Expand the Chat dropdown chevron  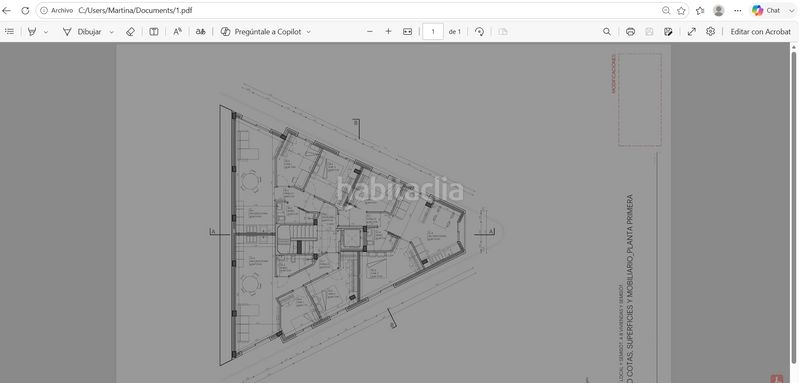pyautogui.click(x=791, y=11)
